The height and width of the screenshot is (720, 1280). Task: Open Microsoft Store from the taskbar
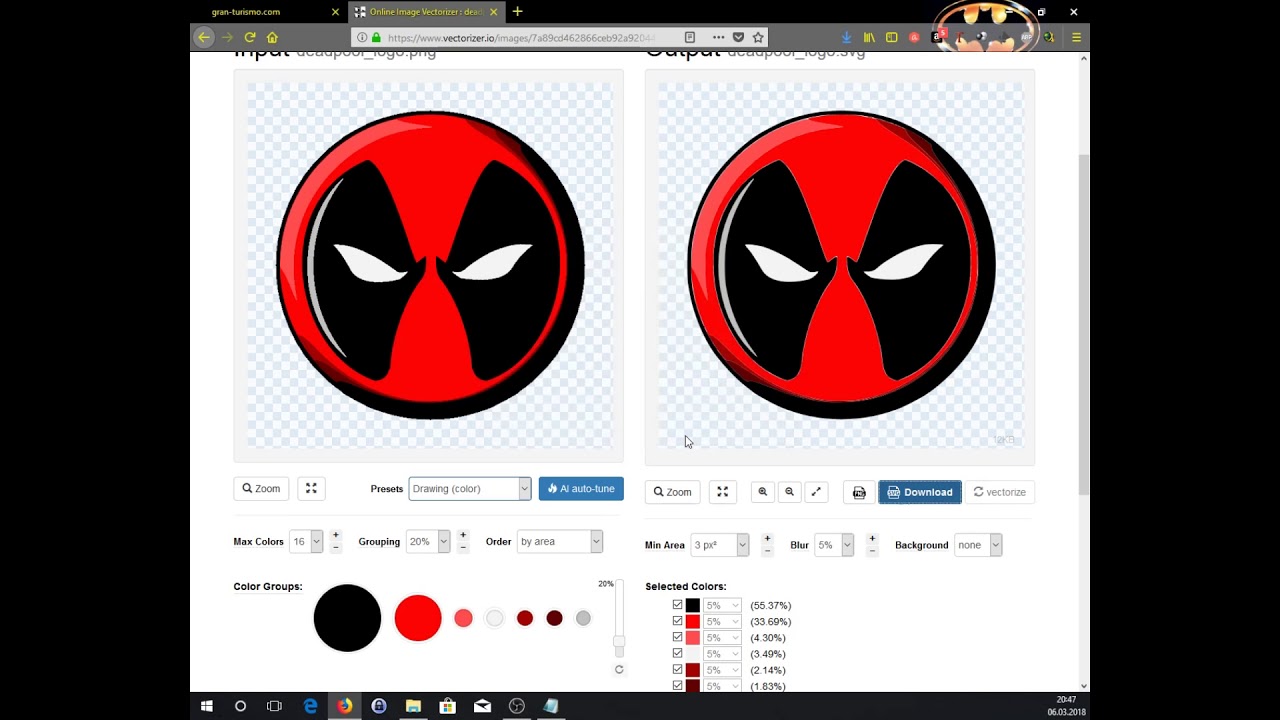(x=447, y=706)
